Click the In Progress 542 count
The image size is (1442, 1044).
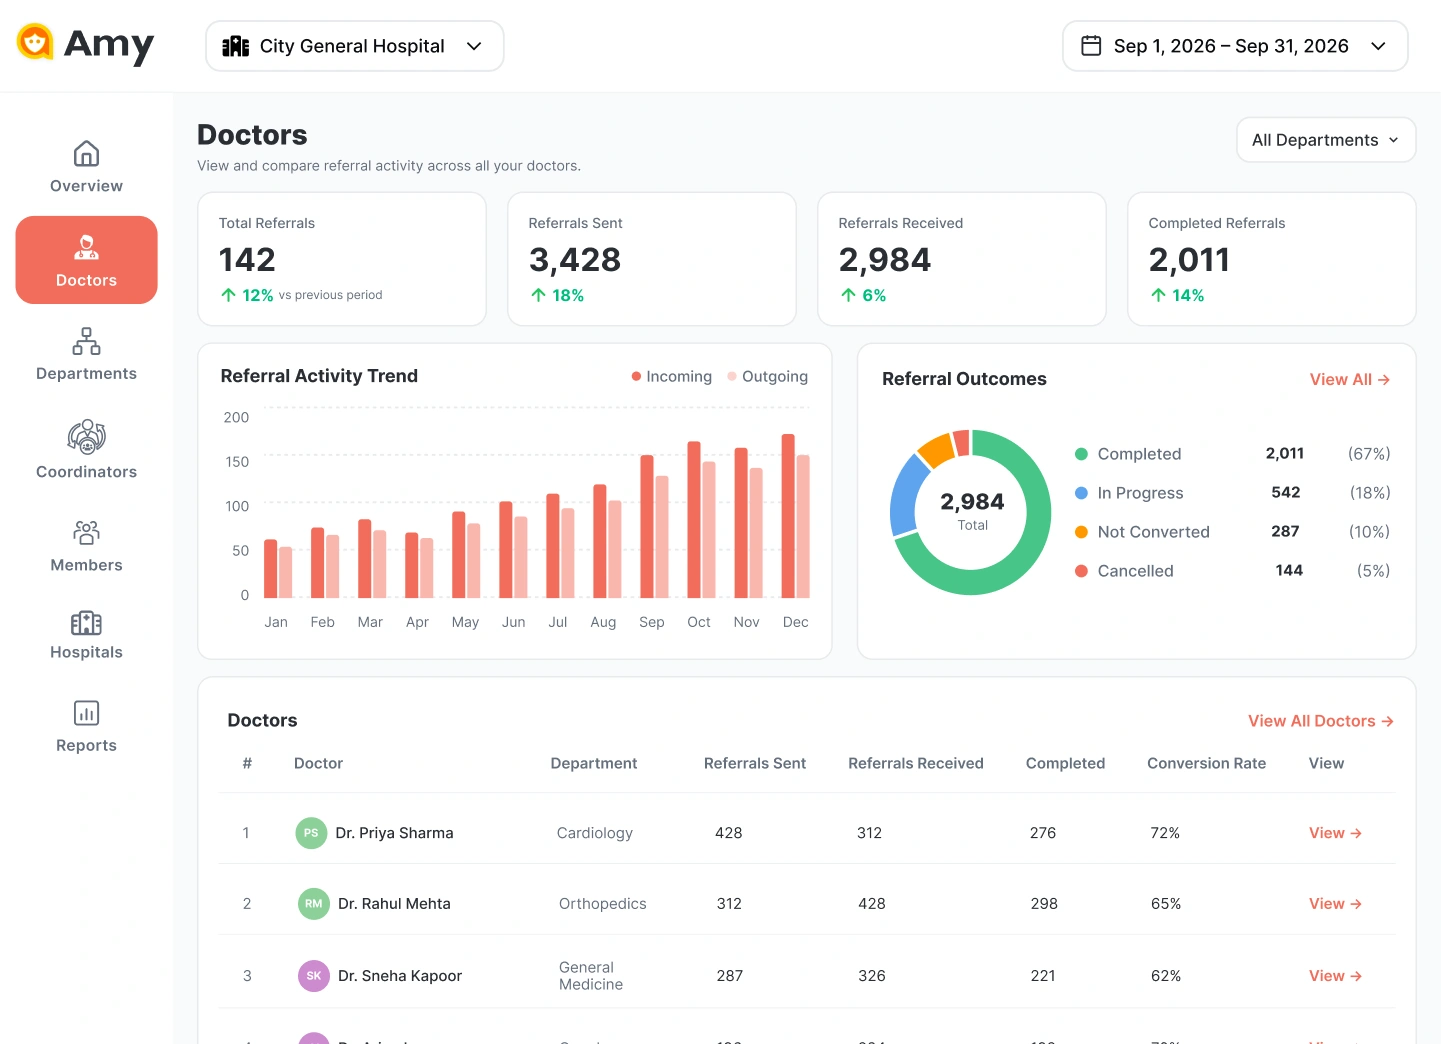click(1286, 493)
